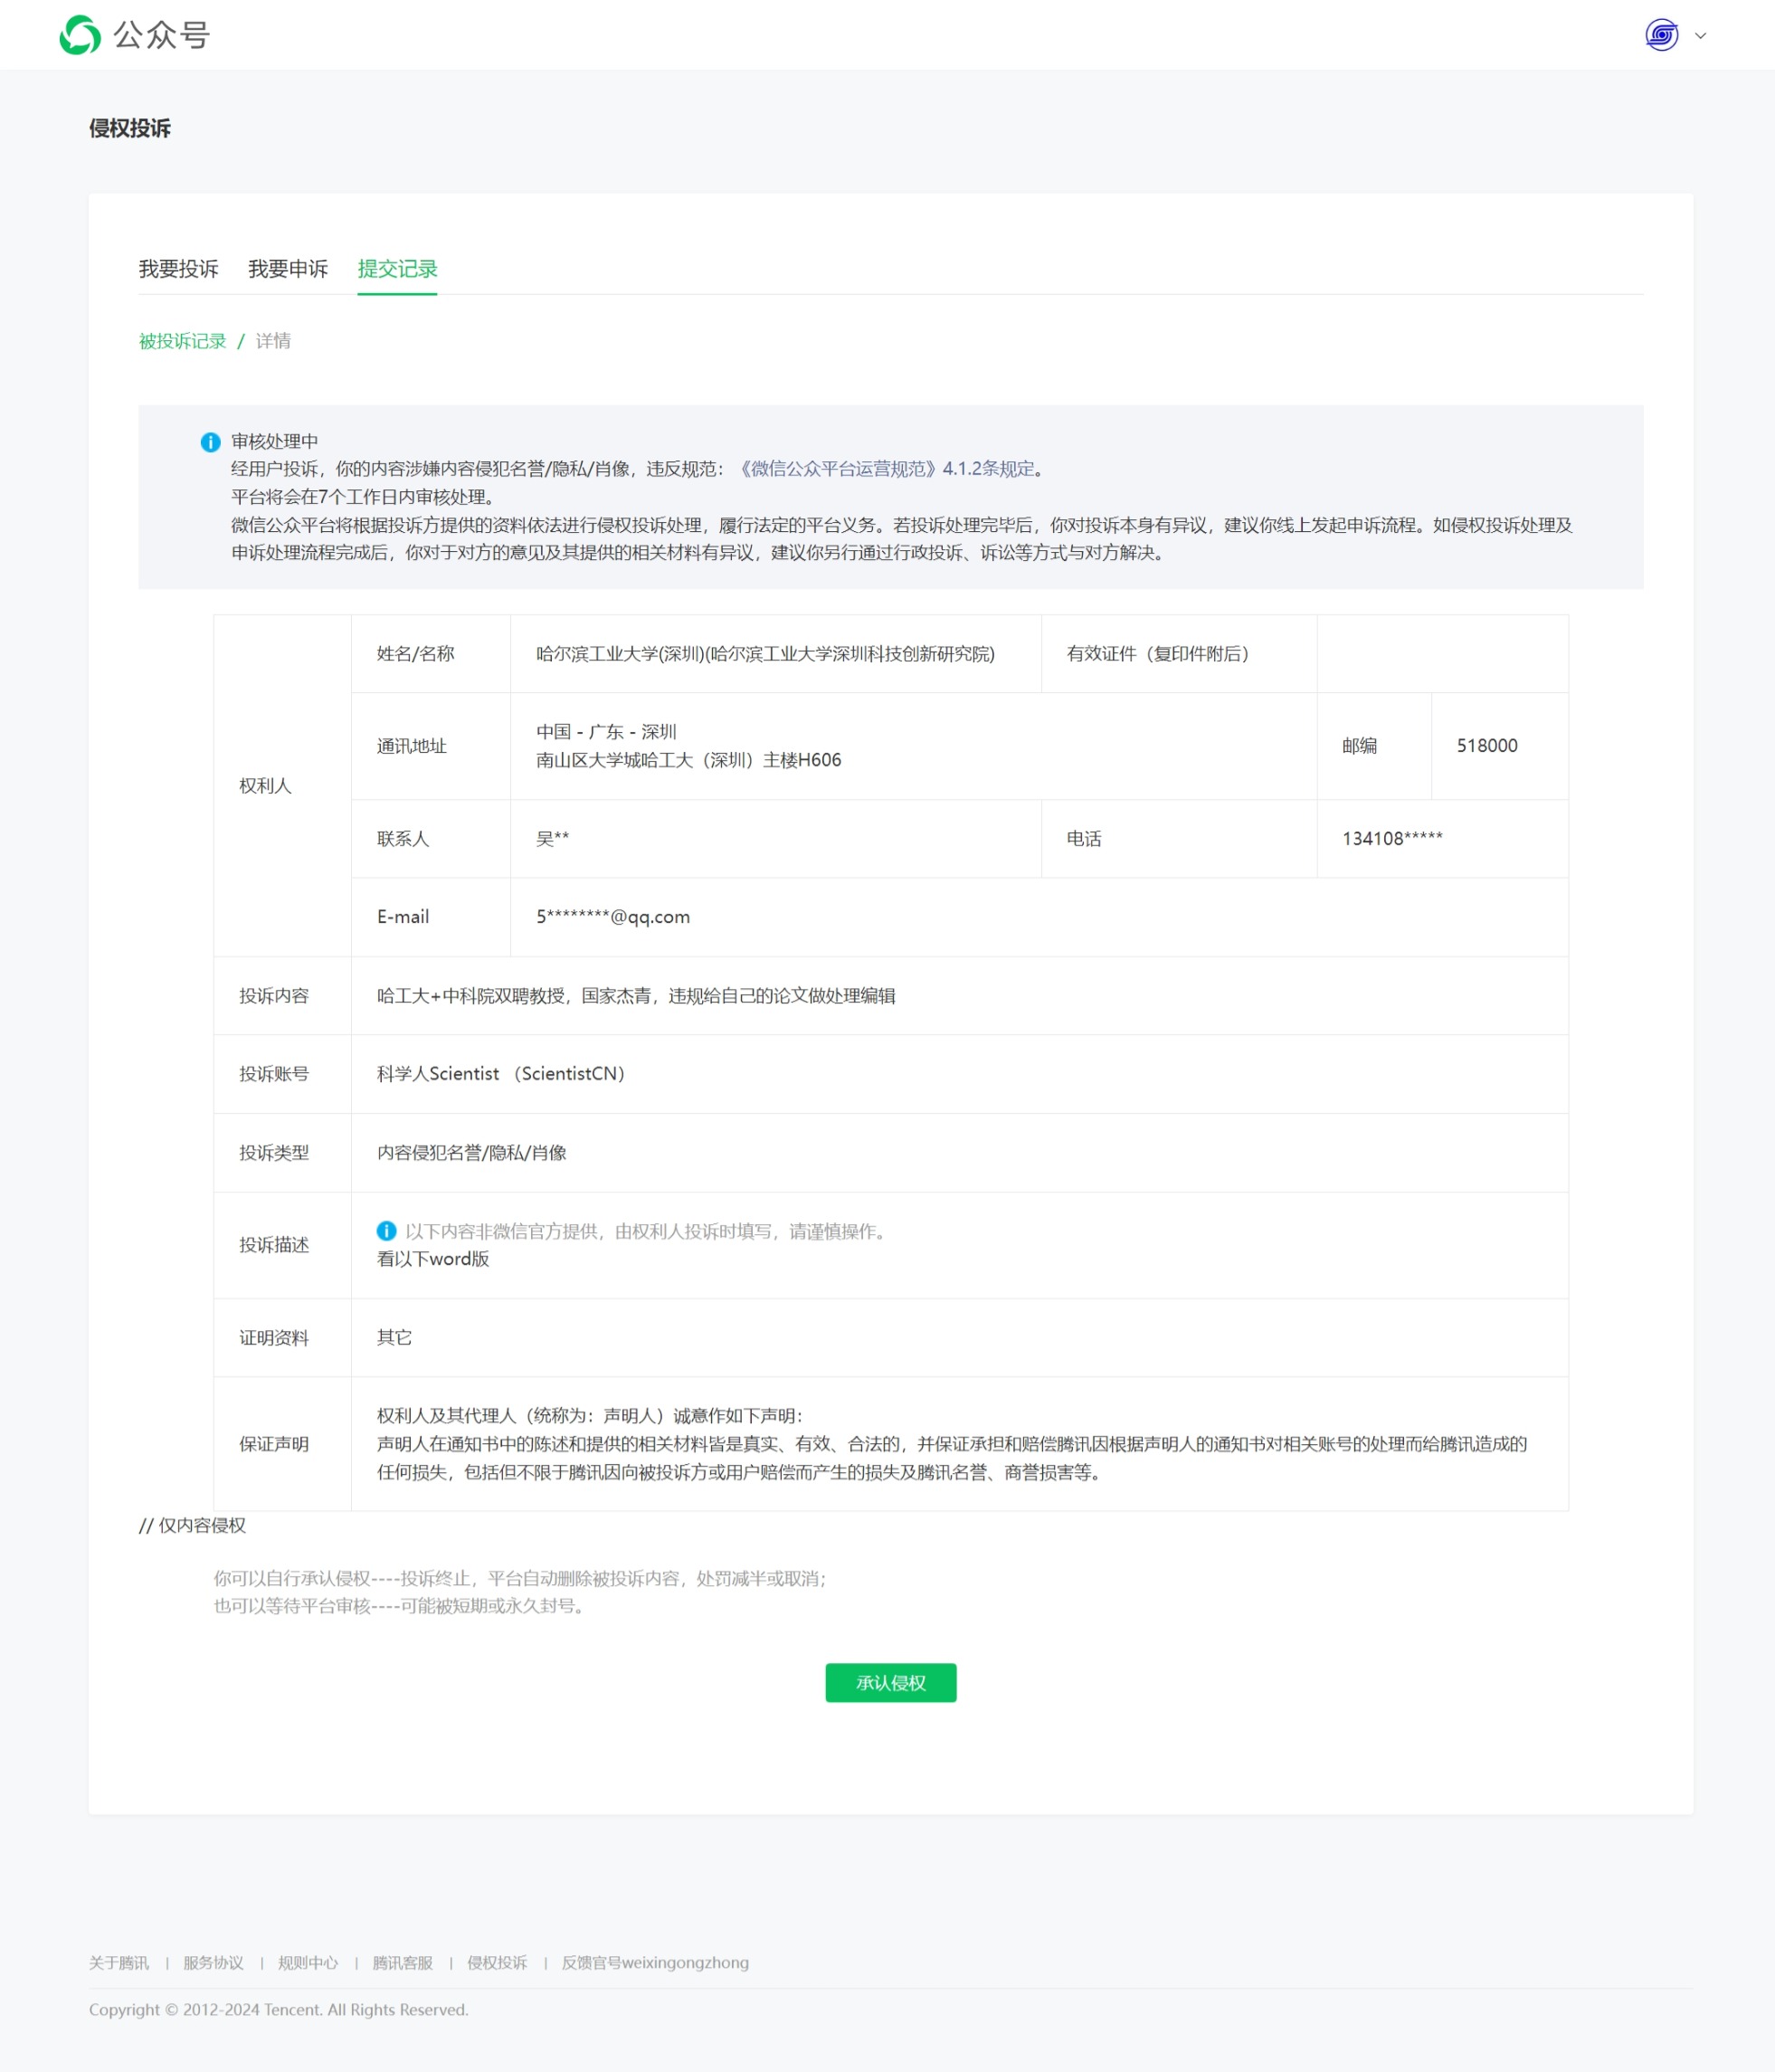Click the 南山区大学城哈工大 address line

688,760
